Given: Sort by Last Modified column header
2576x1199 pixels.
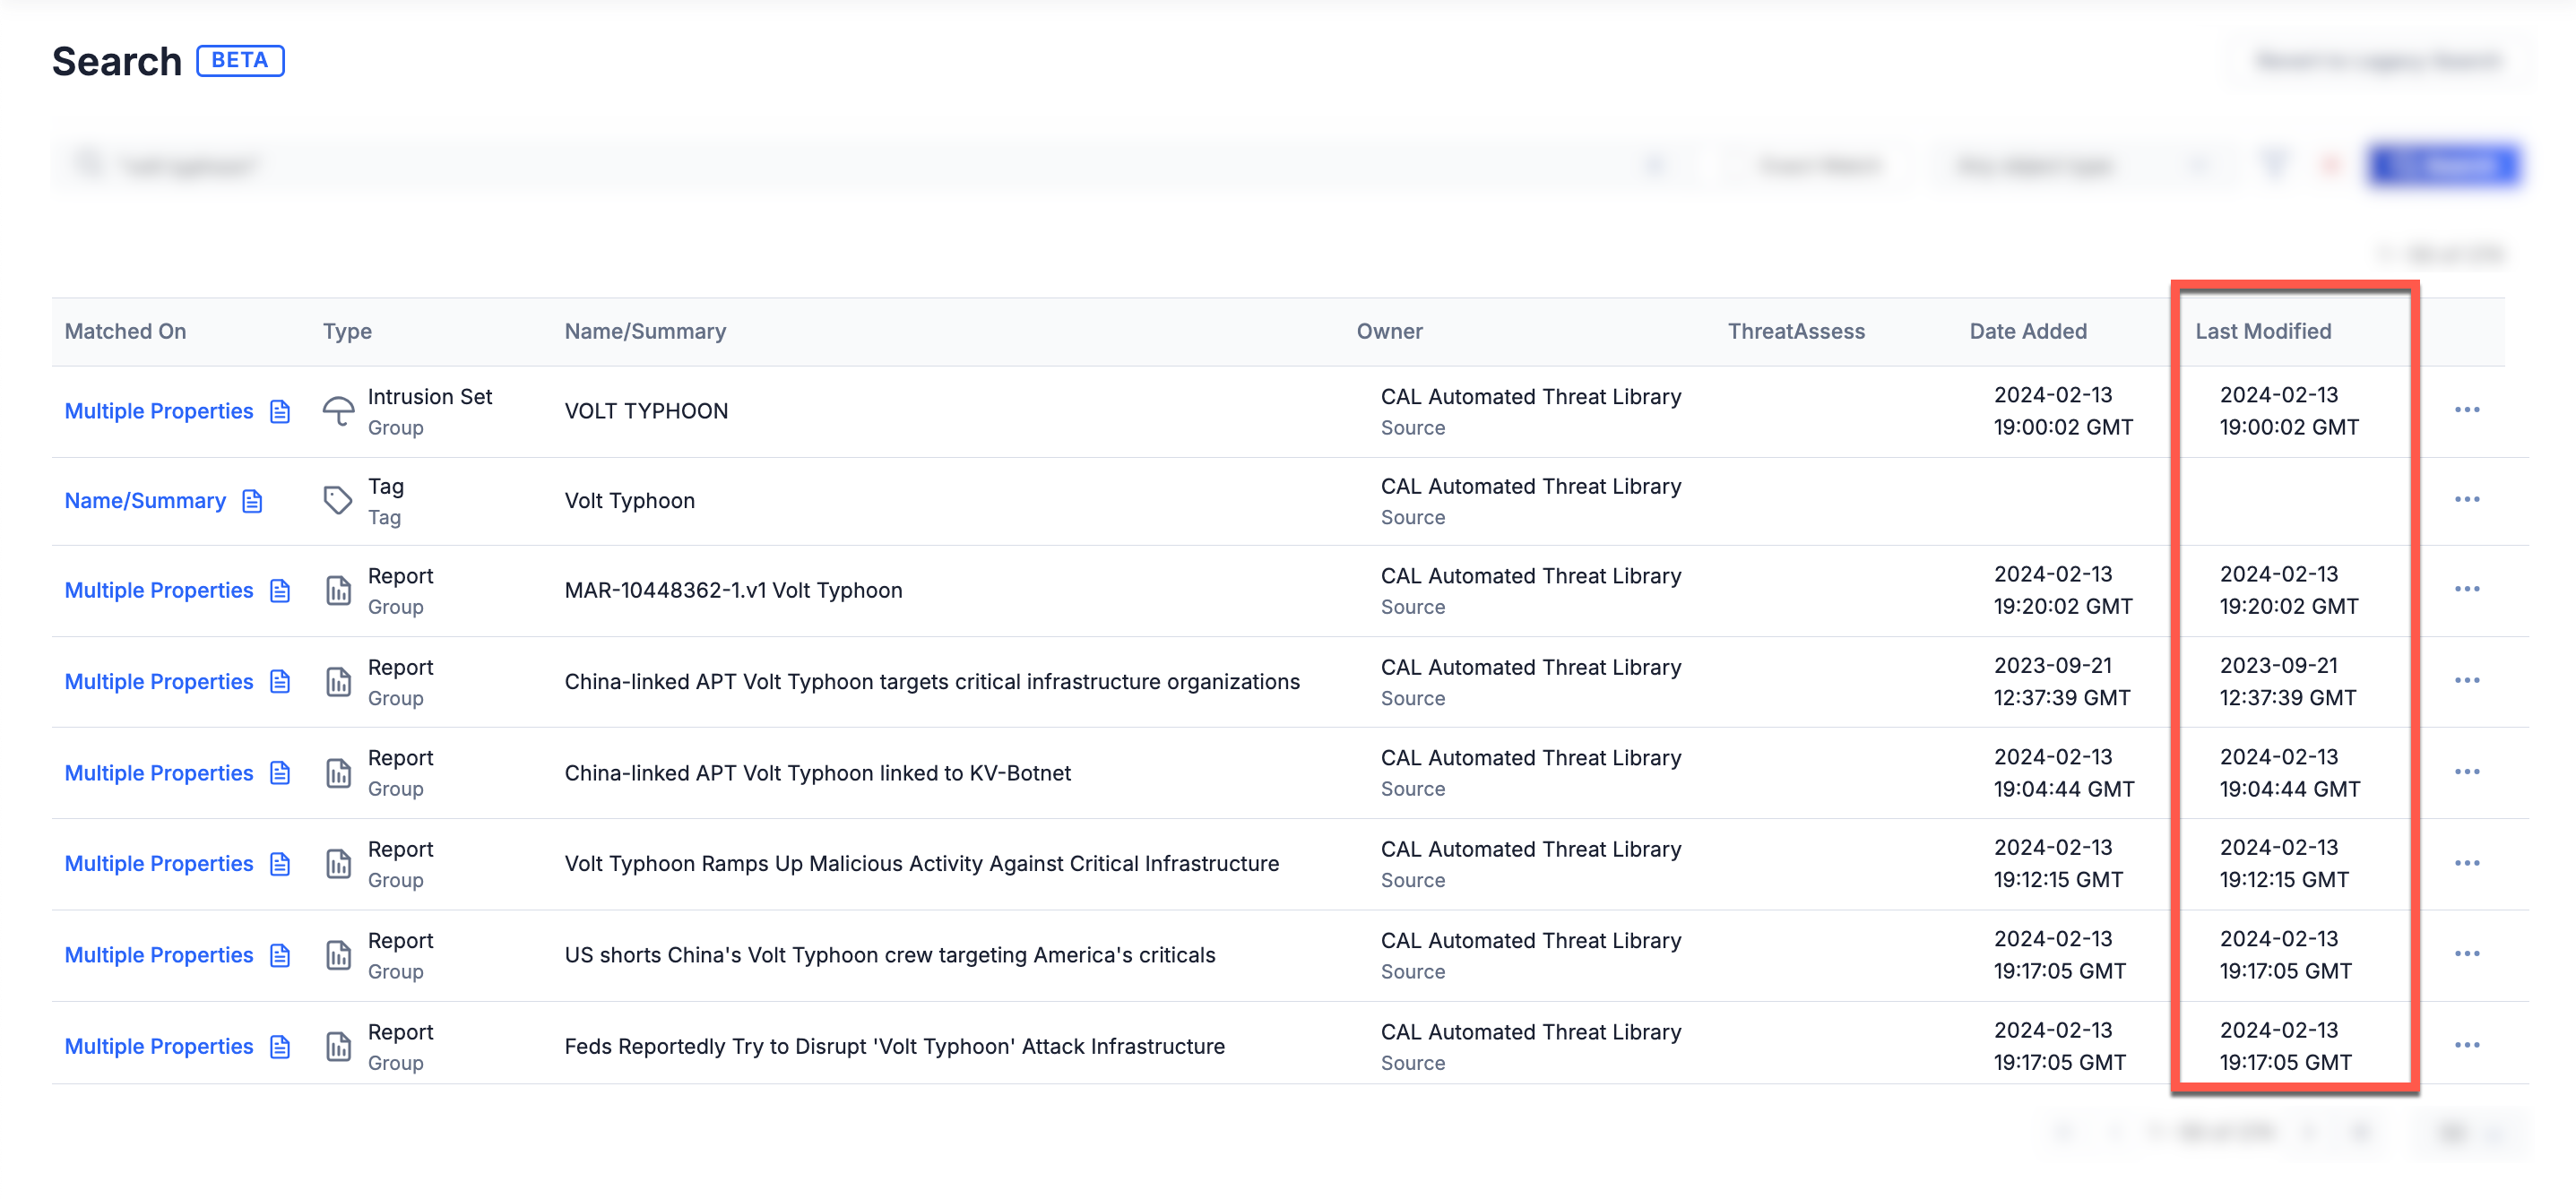Looking at the screenshot, I should coord(2263,331).
